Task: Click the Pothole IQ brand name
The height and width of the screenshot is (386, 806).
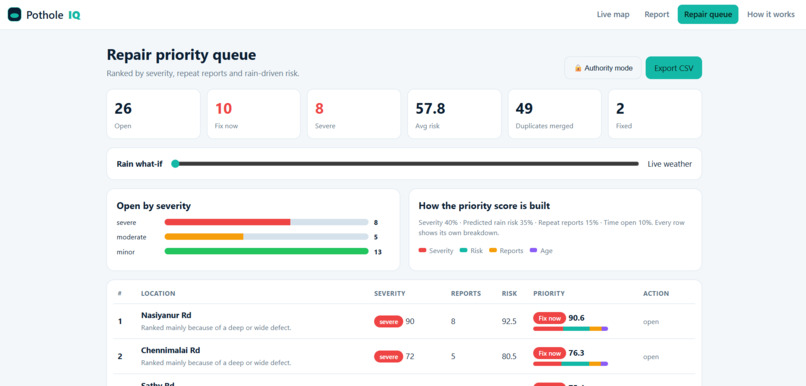Action: click(53, 15)
